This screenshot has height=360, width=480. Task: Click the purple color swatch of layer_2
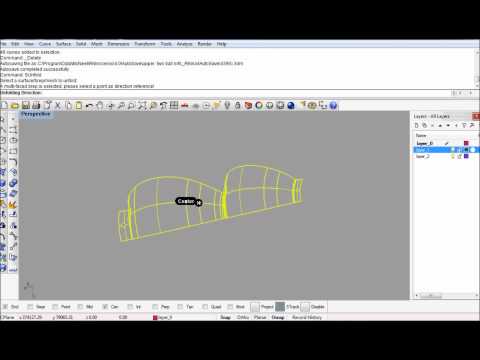466,156
